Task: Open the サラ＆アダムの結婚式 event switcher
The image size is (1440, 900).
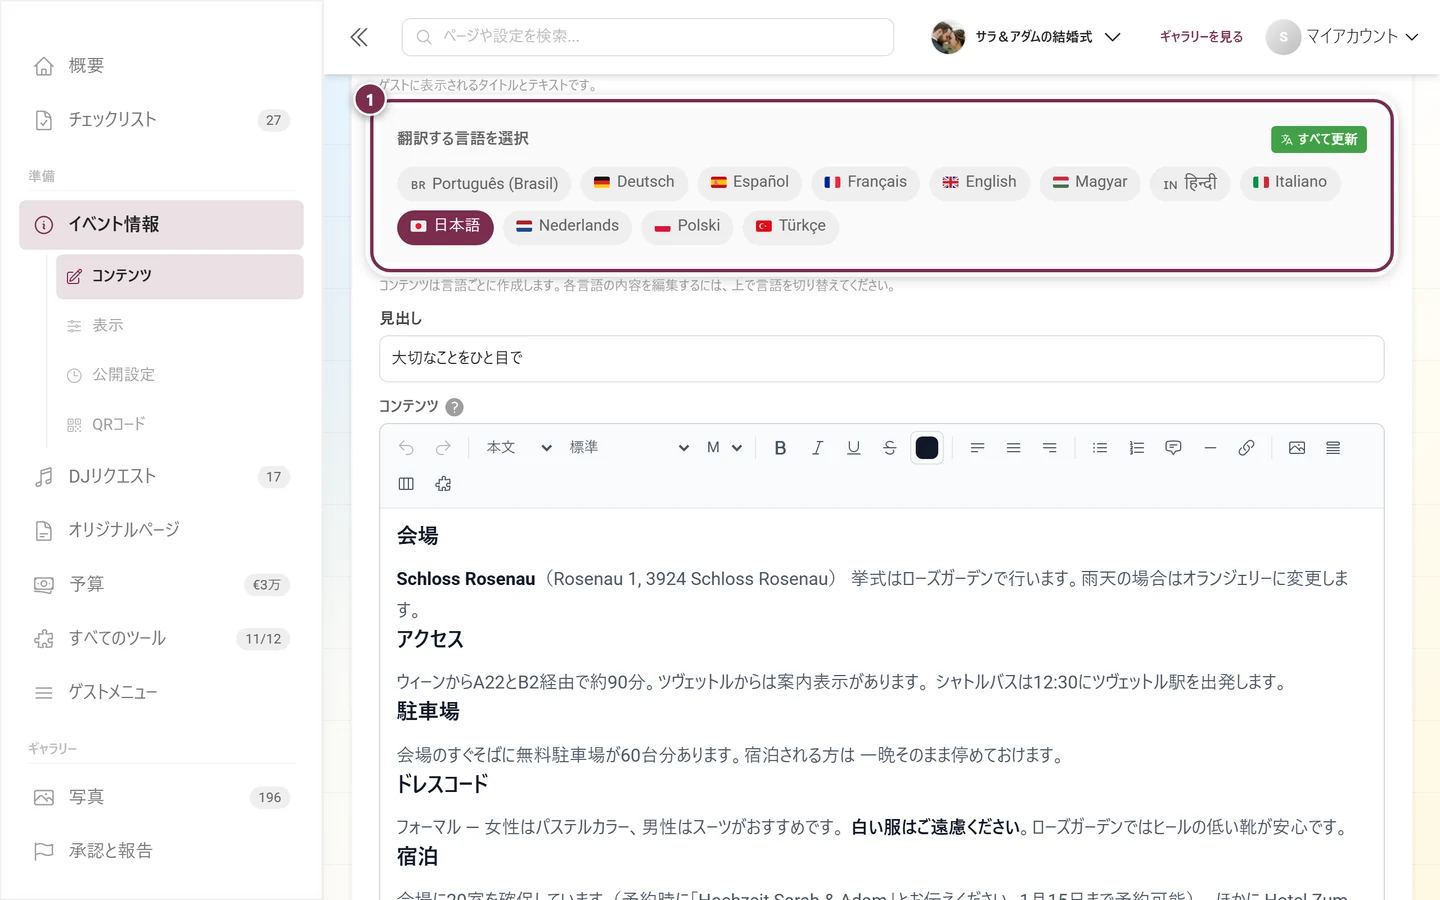Action: 1025,37
